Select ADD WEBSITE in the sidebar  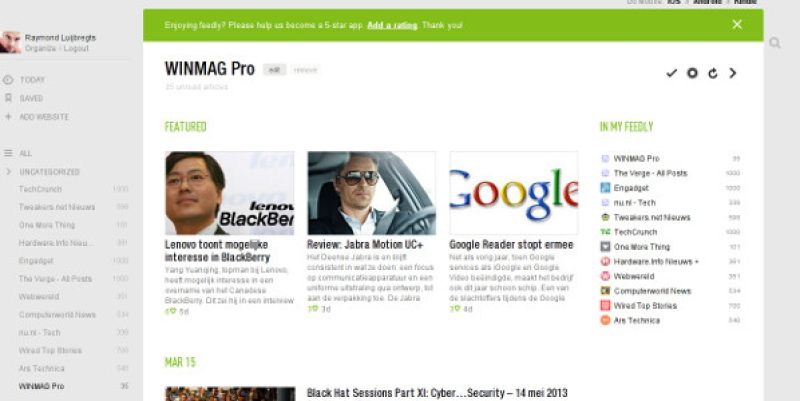[44, 117]
